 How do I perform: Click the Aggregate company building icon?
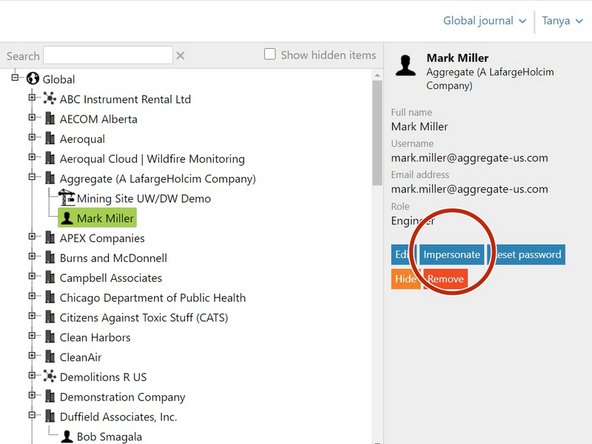pyautogui.click(x=50, y=178)
